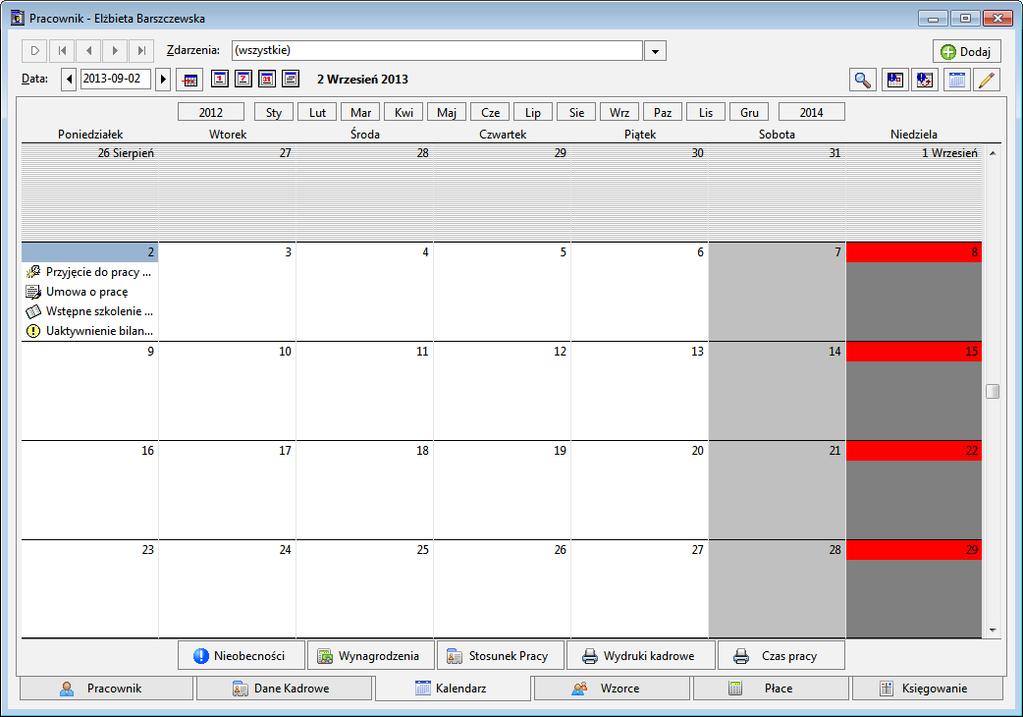This screenshot has width=1023, height=717.
Task: Switch to month view calendar icon
Action: pyautogui.click(x=267, y=79)
